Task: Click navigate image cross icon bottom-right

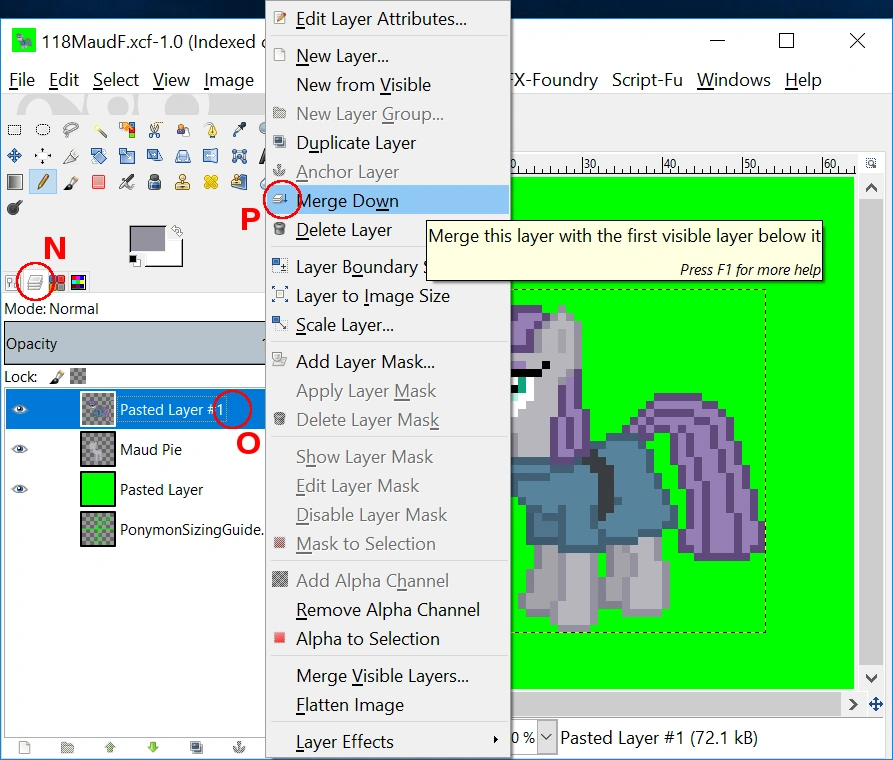Action: tap(875, 705)
